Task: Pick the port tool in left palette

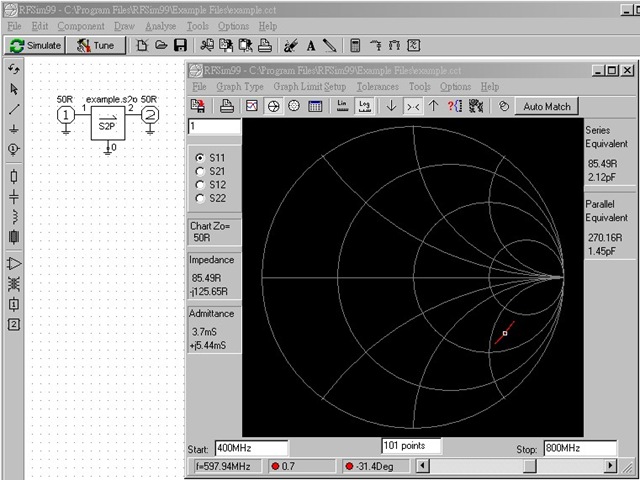Action: (x=14, y=149)
